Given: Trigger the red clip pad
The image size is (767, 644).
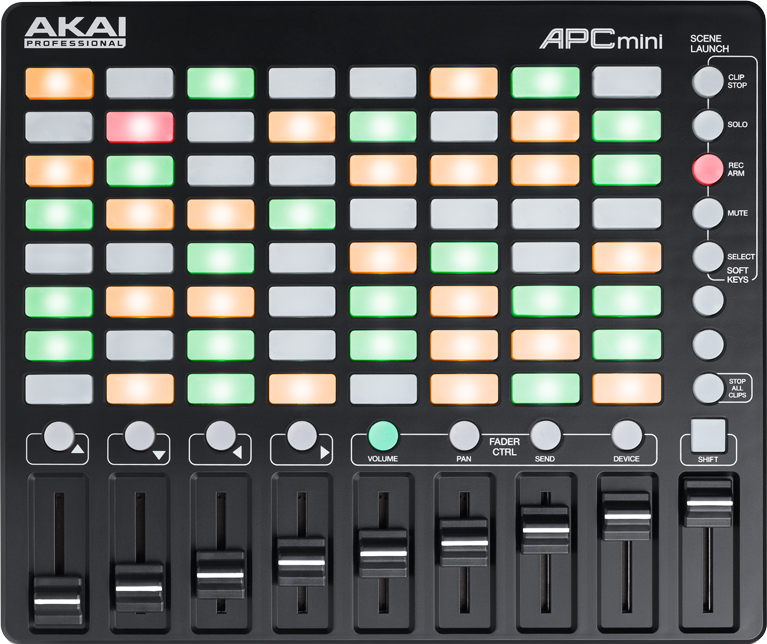Looking at the screenshot, I should pos(140,127).
